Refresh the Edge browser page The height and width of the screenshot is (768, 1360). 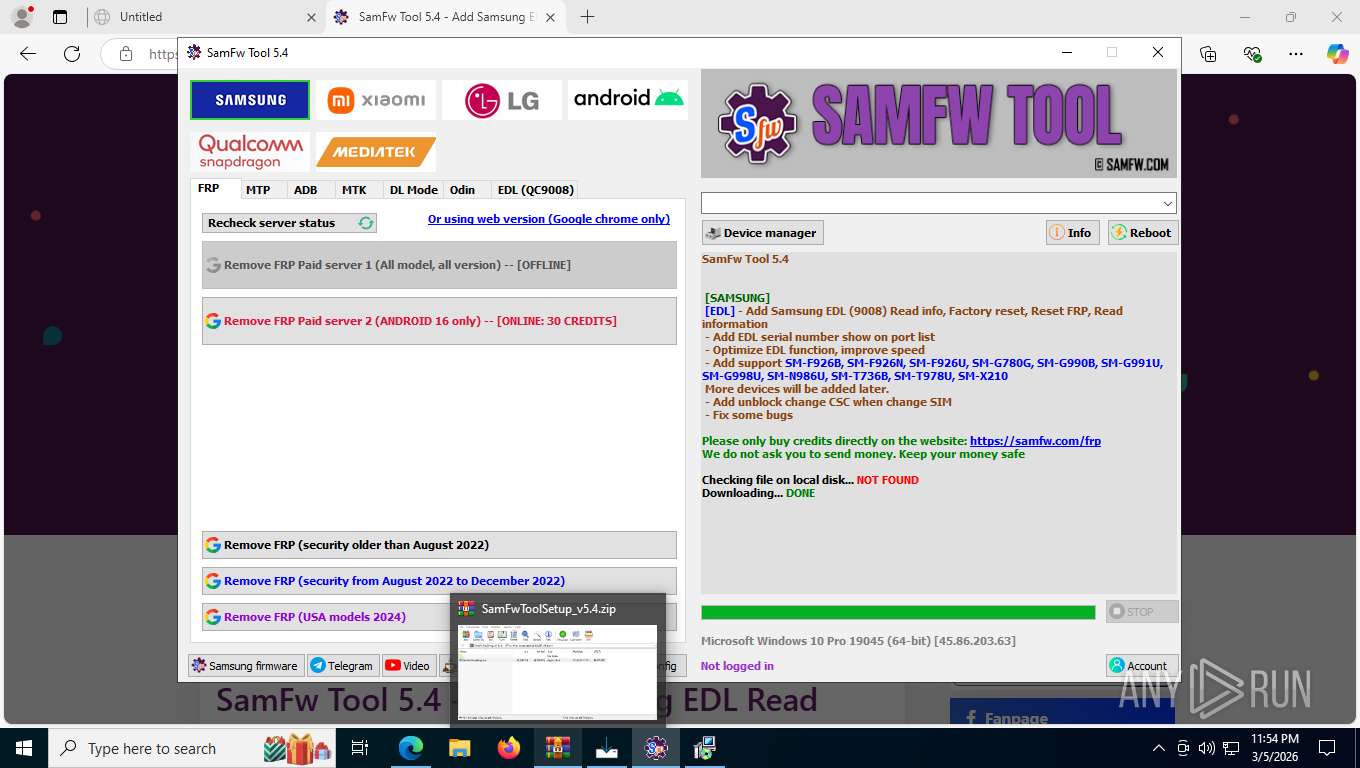[x=71, y=54]
